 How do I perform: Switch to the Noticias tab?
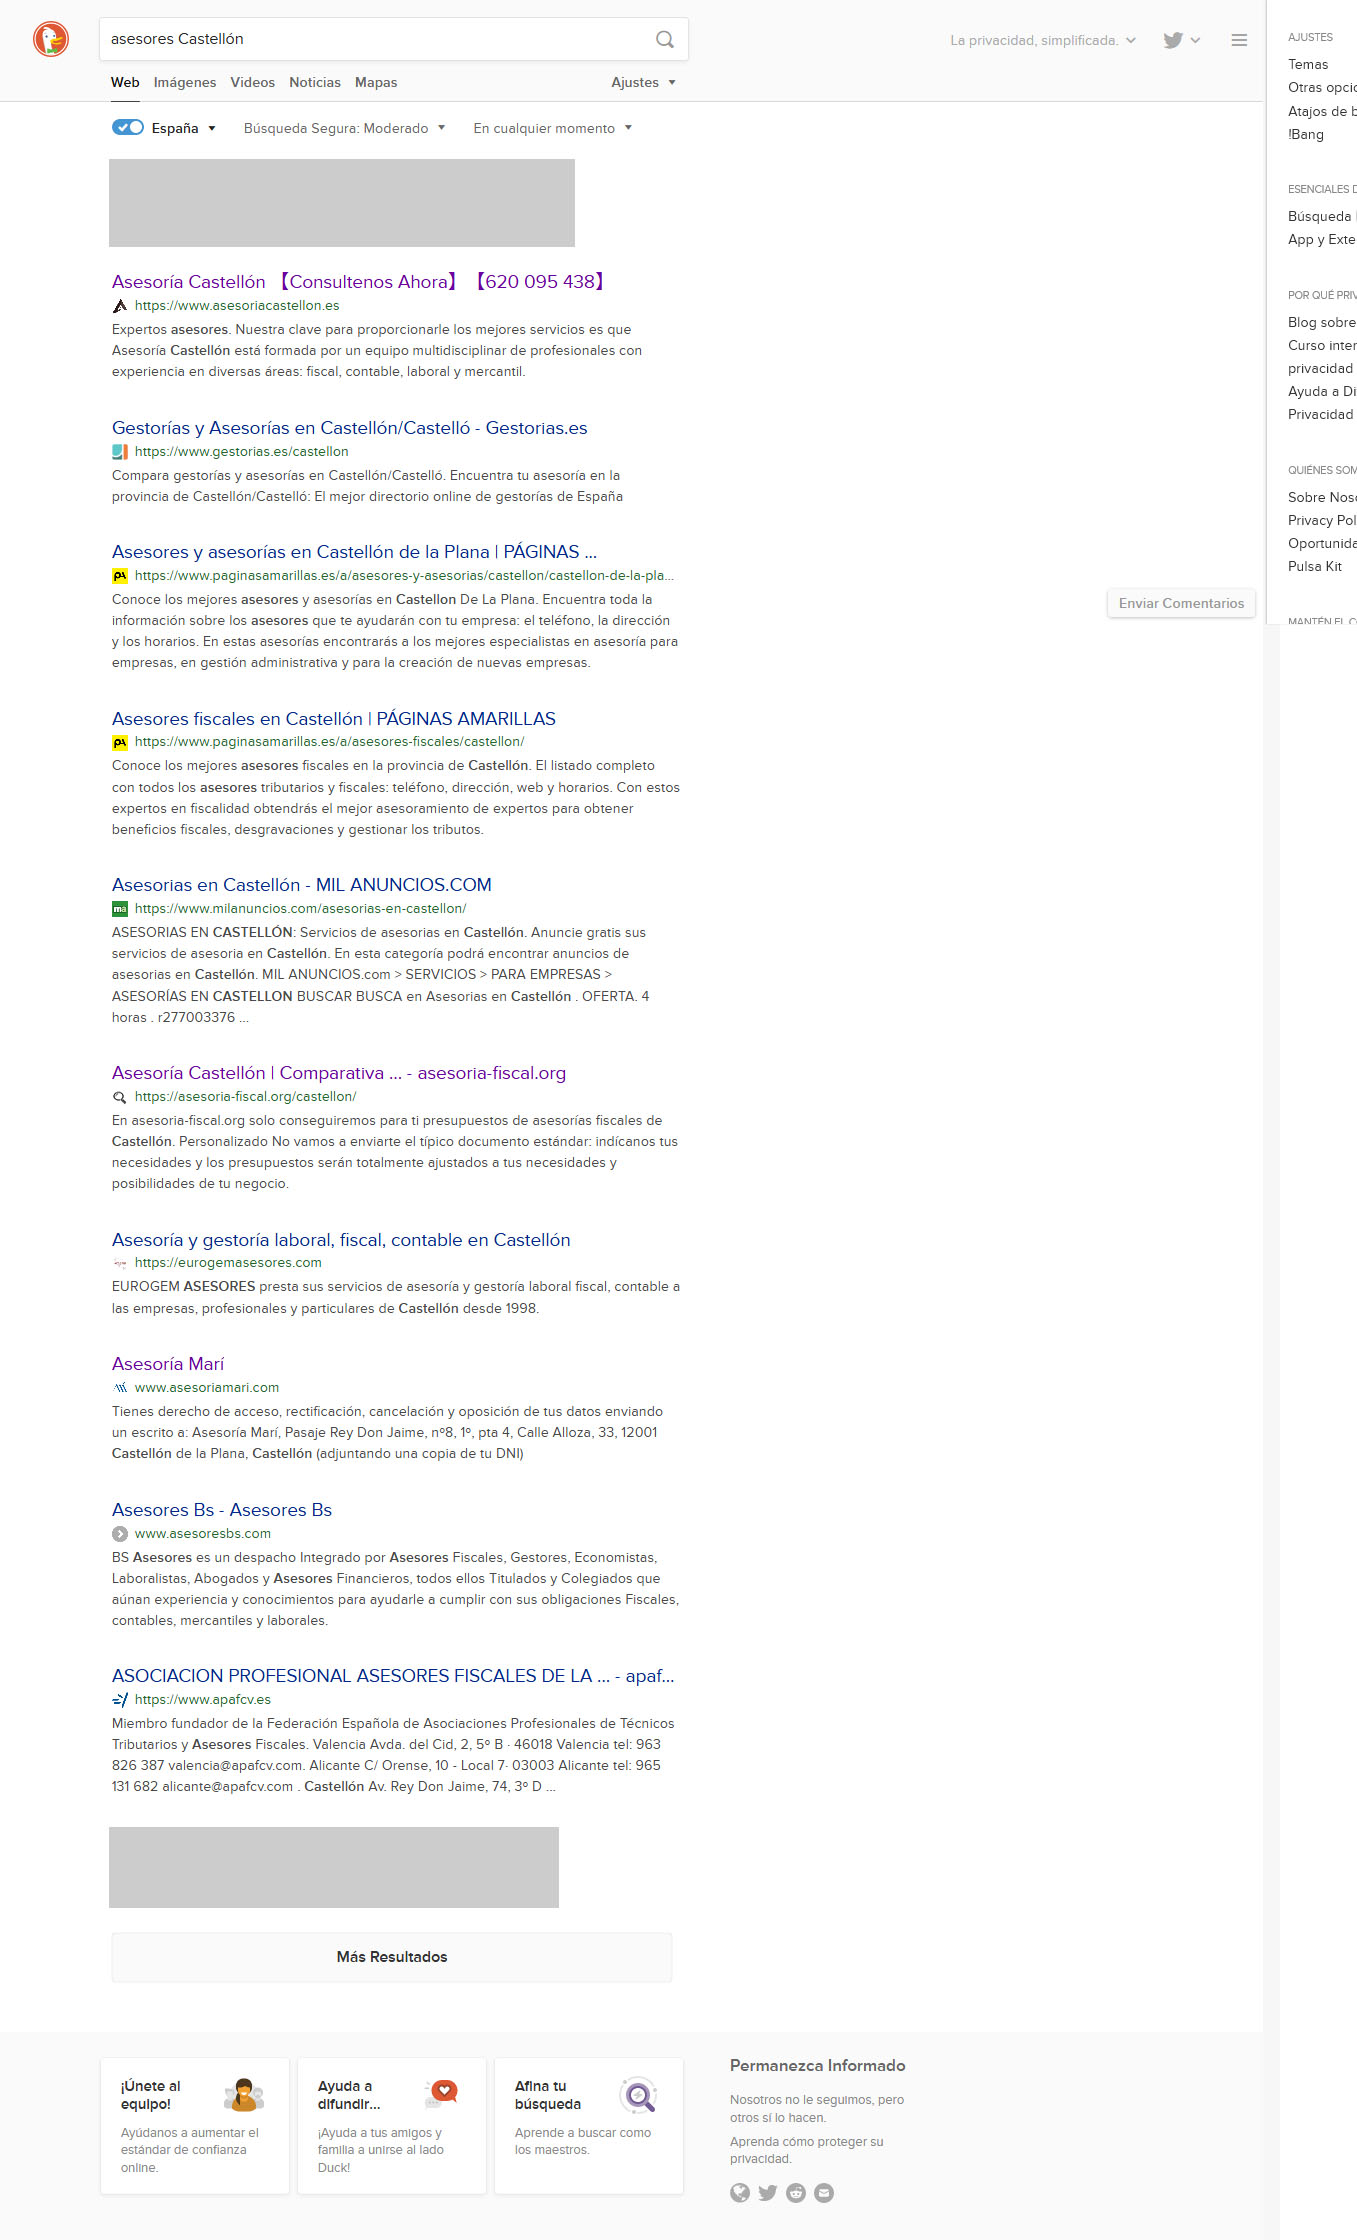(315, 82)
